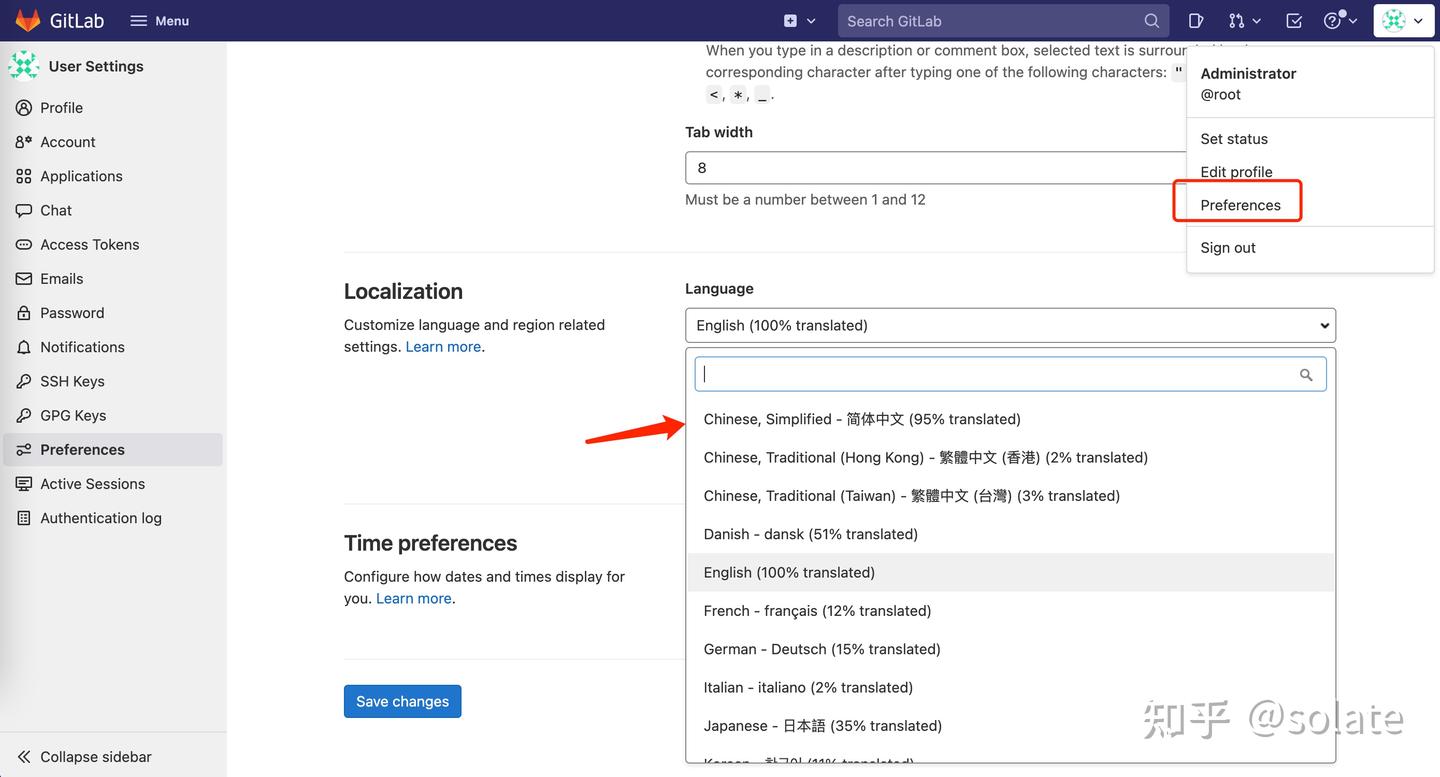Open the SSH Keys settings icon
Image resolution: width=1440 pixels, height=777 pixels.
coord(22,381)
